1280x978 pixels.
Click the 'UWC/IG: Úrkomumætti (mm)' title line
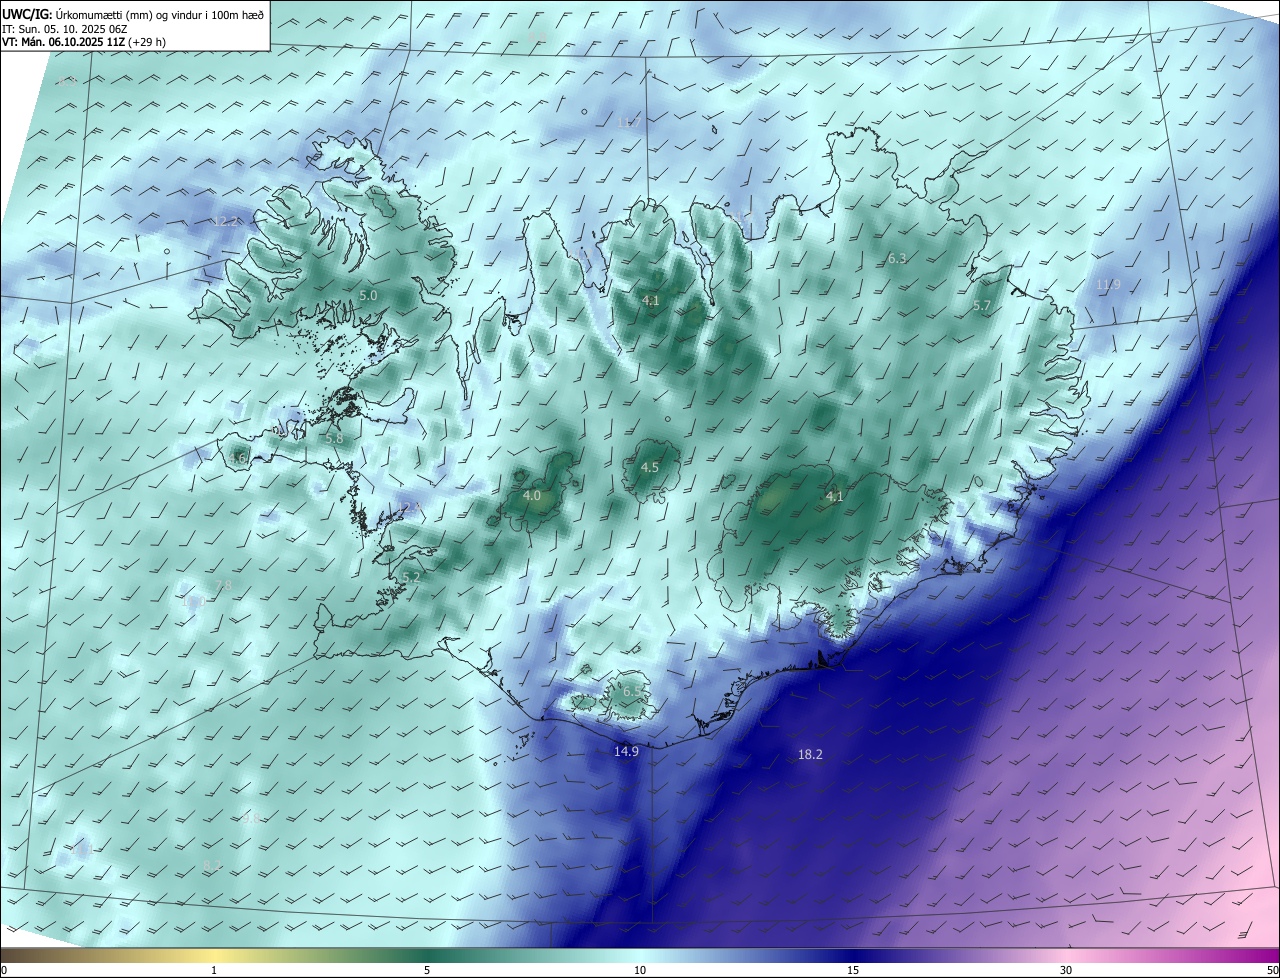[x=133, y=14]
